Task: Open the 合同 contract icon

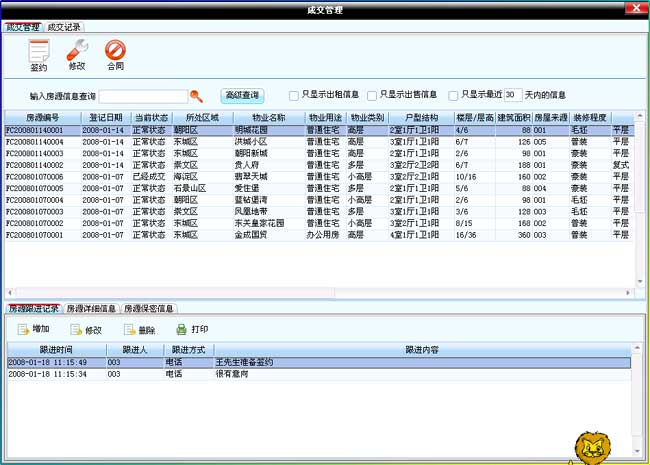Action: click(115, 54)
